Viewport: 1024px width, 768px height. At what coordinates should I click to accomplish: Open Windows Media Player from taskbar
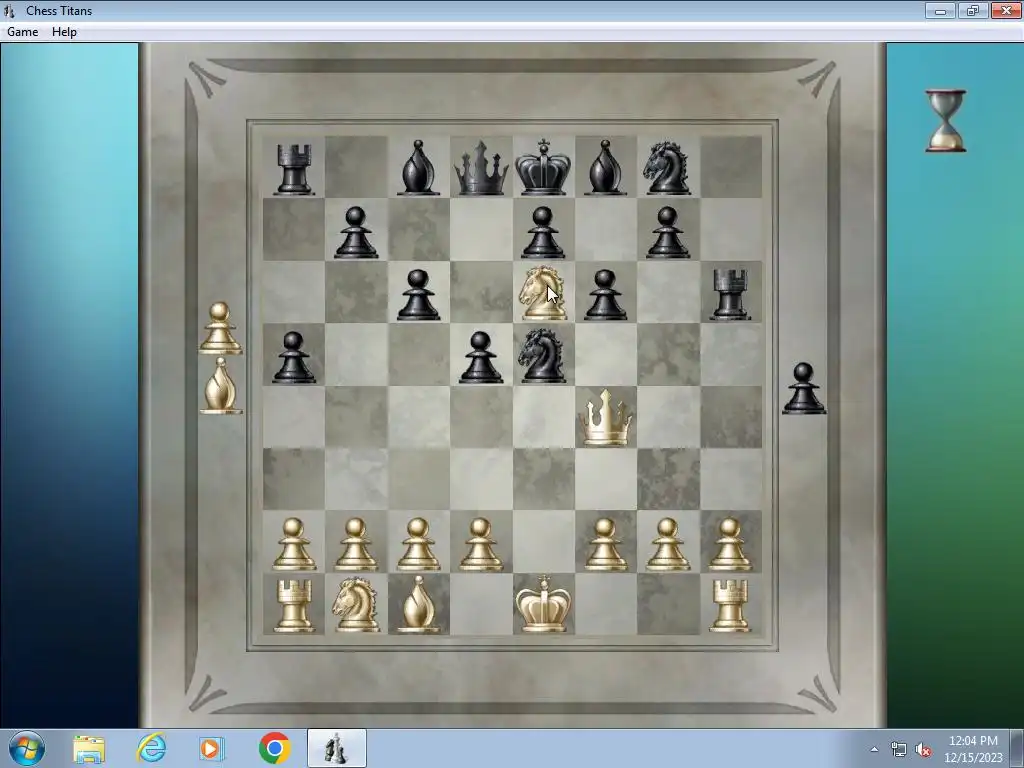(x=212, y=748)
